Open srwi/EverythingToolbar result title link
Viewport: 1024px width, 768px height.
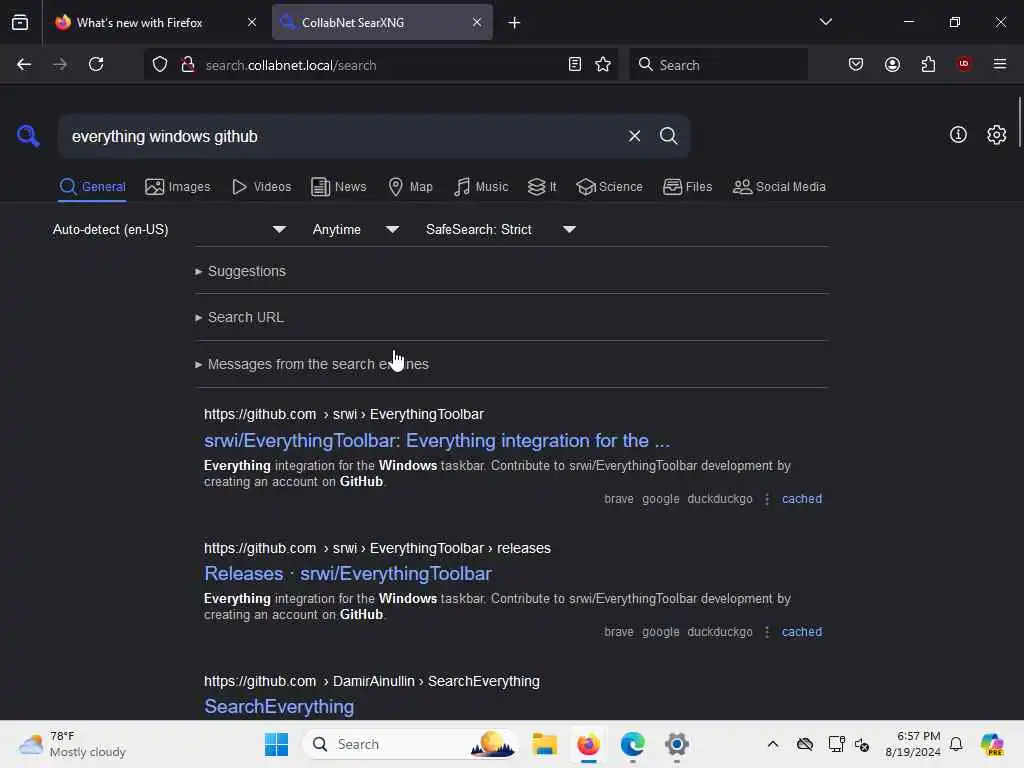(437, 441)
